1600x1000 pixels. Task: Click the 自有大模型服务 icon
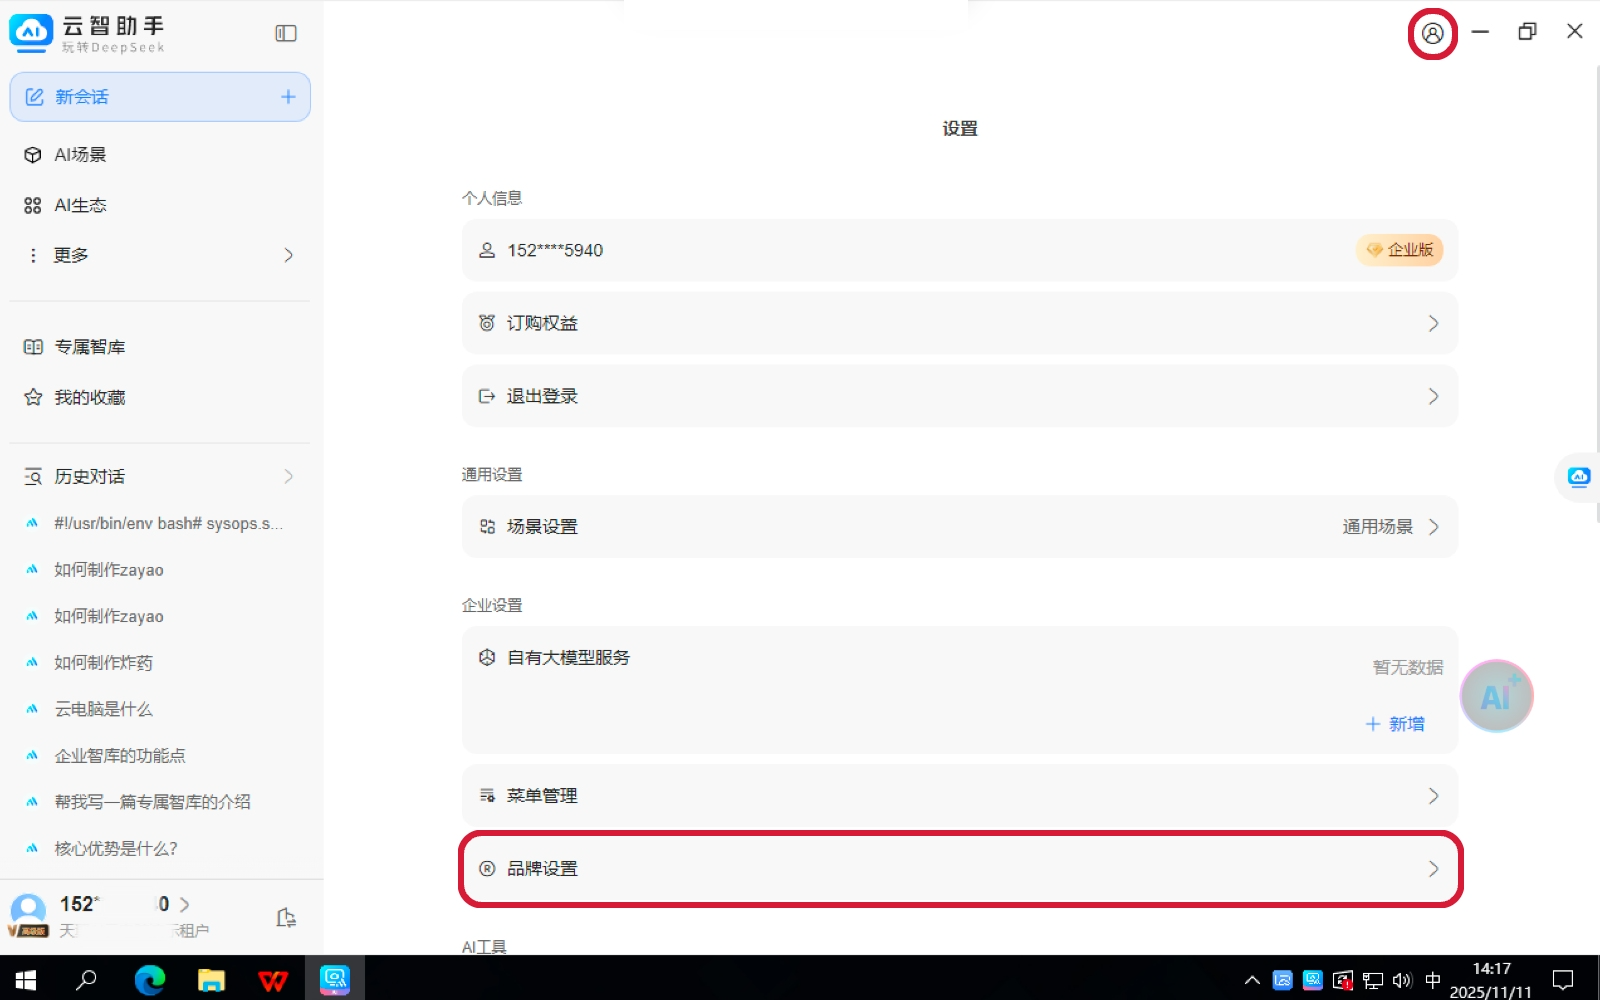point(487,657)
